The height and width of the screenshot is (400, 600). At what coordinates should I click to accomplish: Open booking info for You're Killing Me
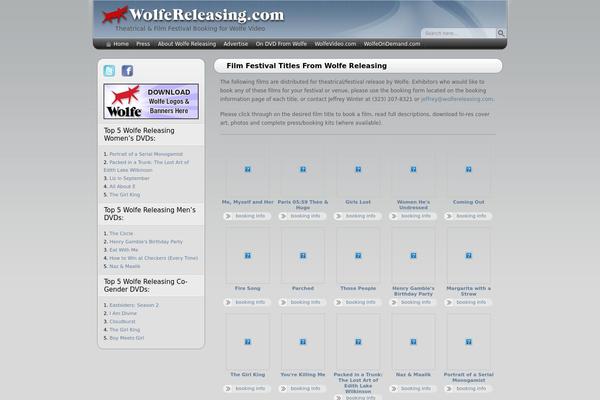pos(303,389)
